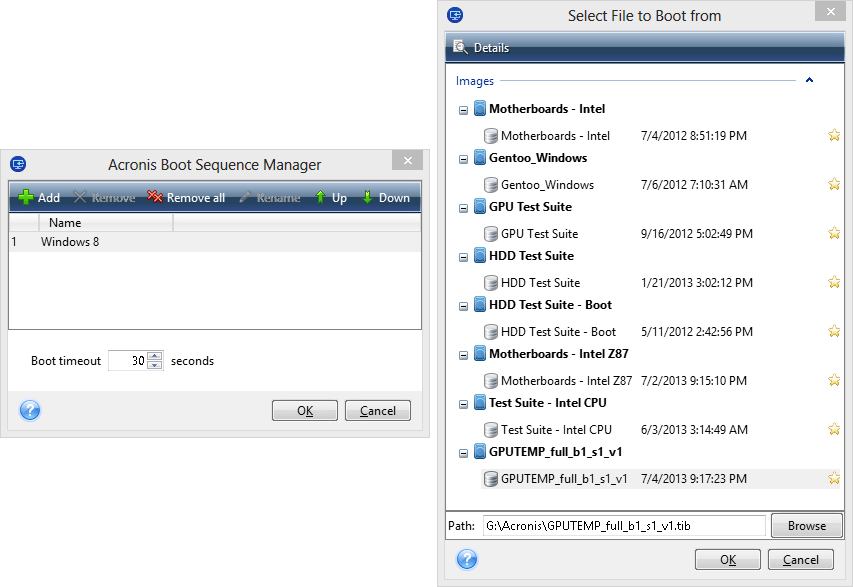The width and height of the screenshot is (853, 587).
Task: Collapse the Test Suite - Intel CPU group
Action: point(463,404)
